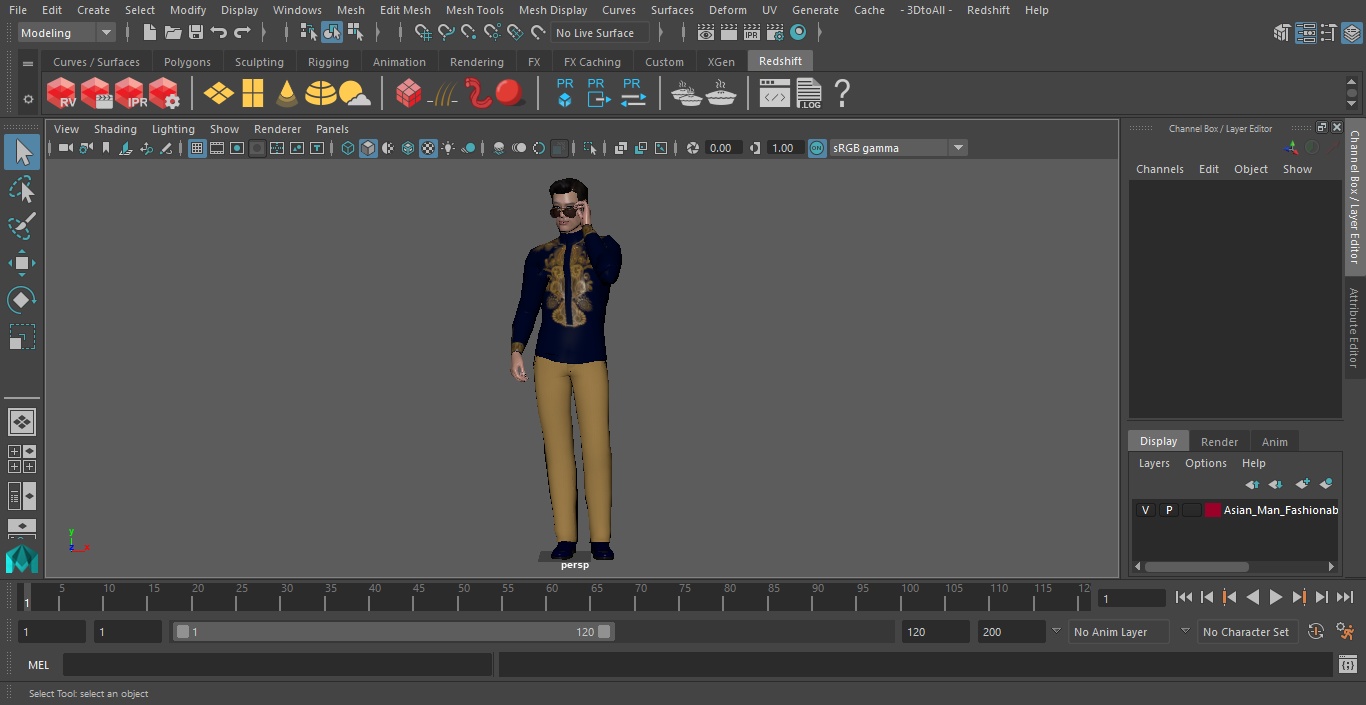The width and height of the screenshot is (1366, 705).
Task: Toggle use all lights in viewport
Action: (448, 148)
